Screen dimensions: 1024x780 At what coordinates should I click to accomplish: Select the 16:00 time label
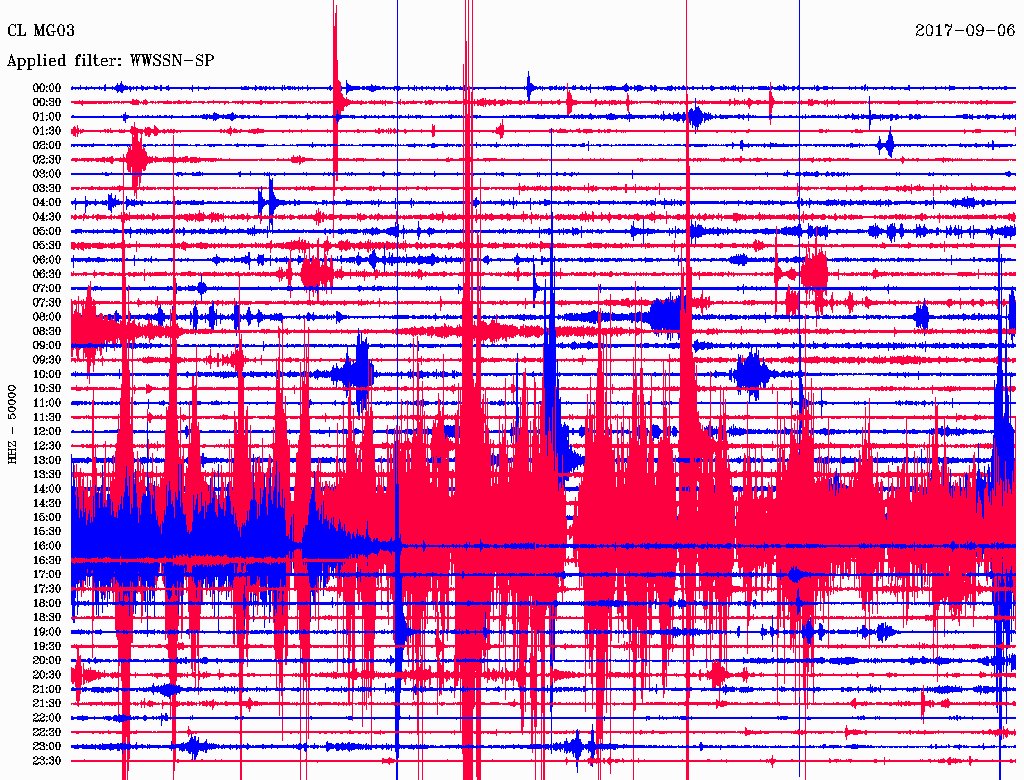click(47, 546)
